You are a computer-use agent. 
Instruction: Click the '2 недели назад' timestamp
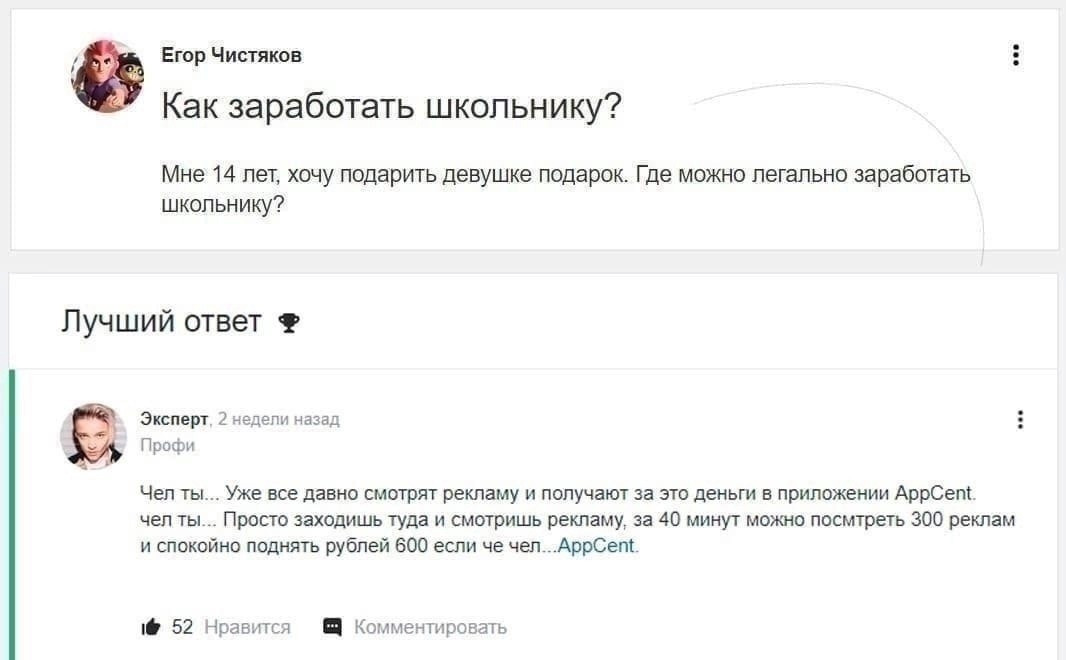click(x=279, y=419)
